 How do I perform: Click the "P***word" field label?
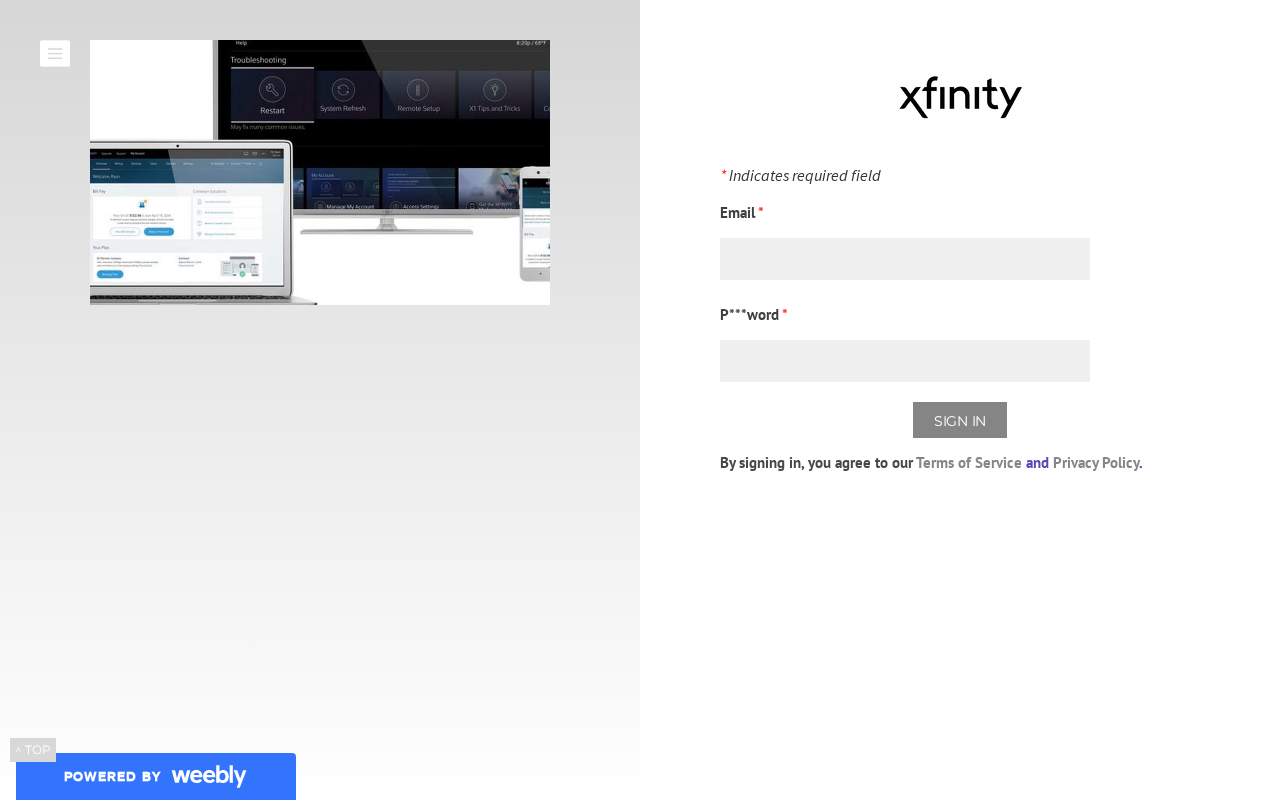coord(749,314)
